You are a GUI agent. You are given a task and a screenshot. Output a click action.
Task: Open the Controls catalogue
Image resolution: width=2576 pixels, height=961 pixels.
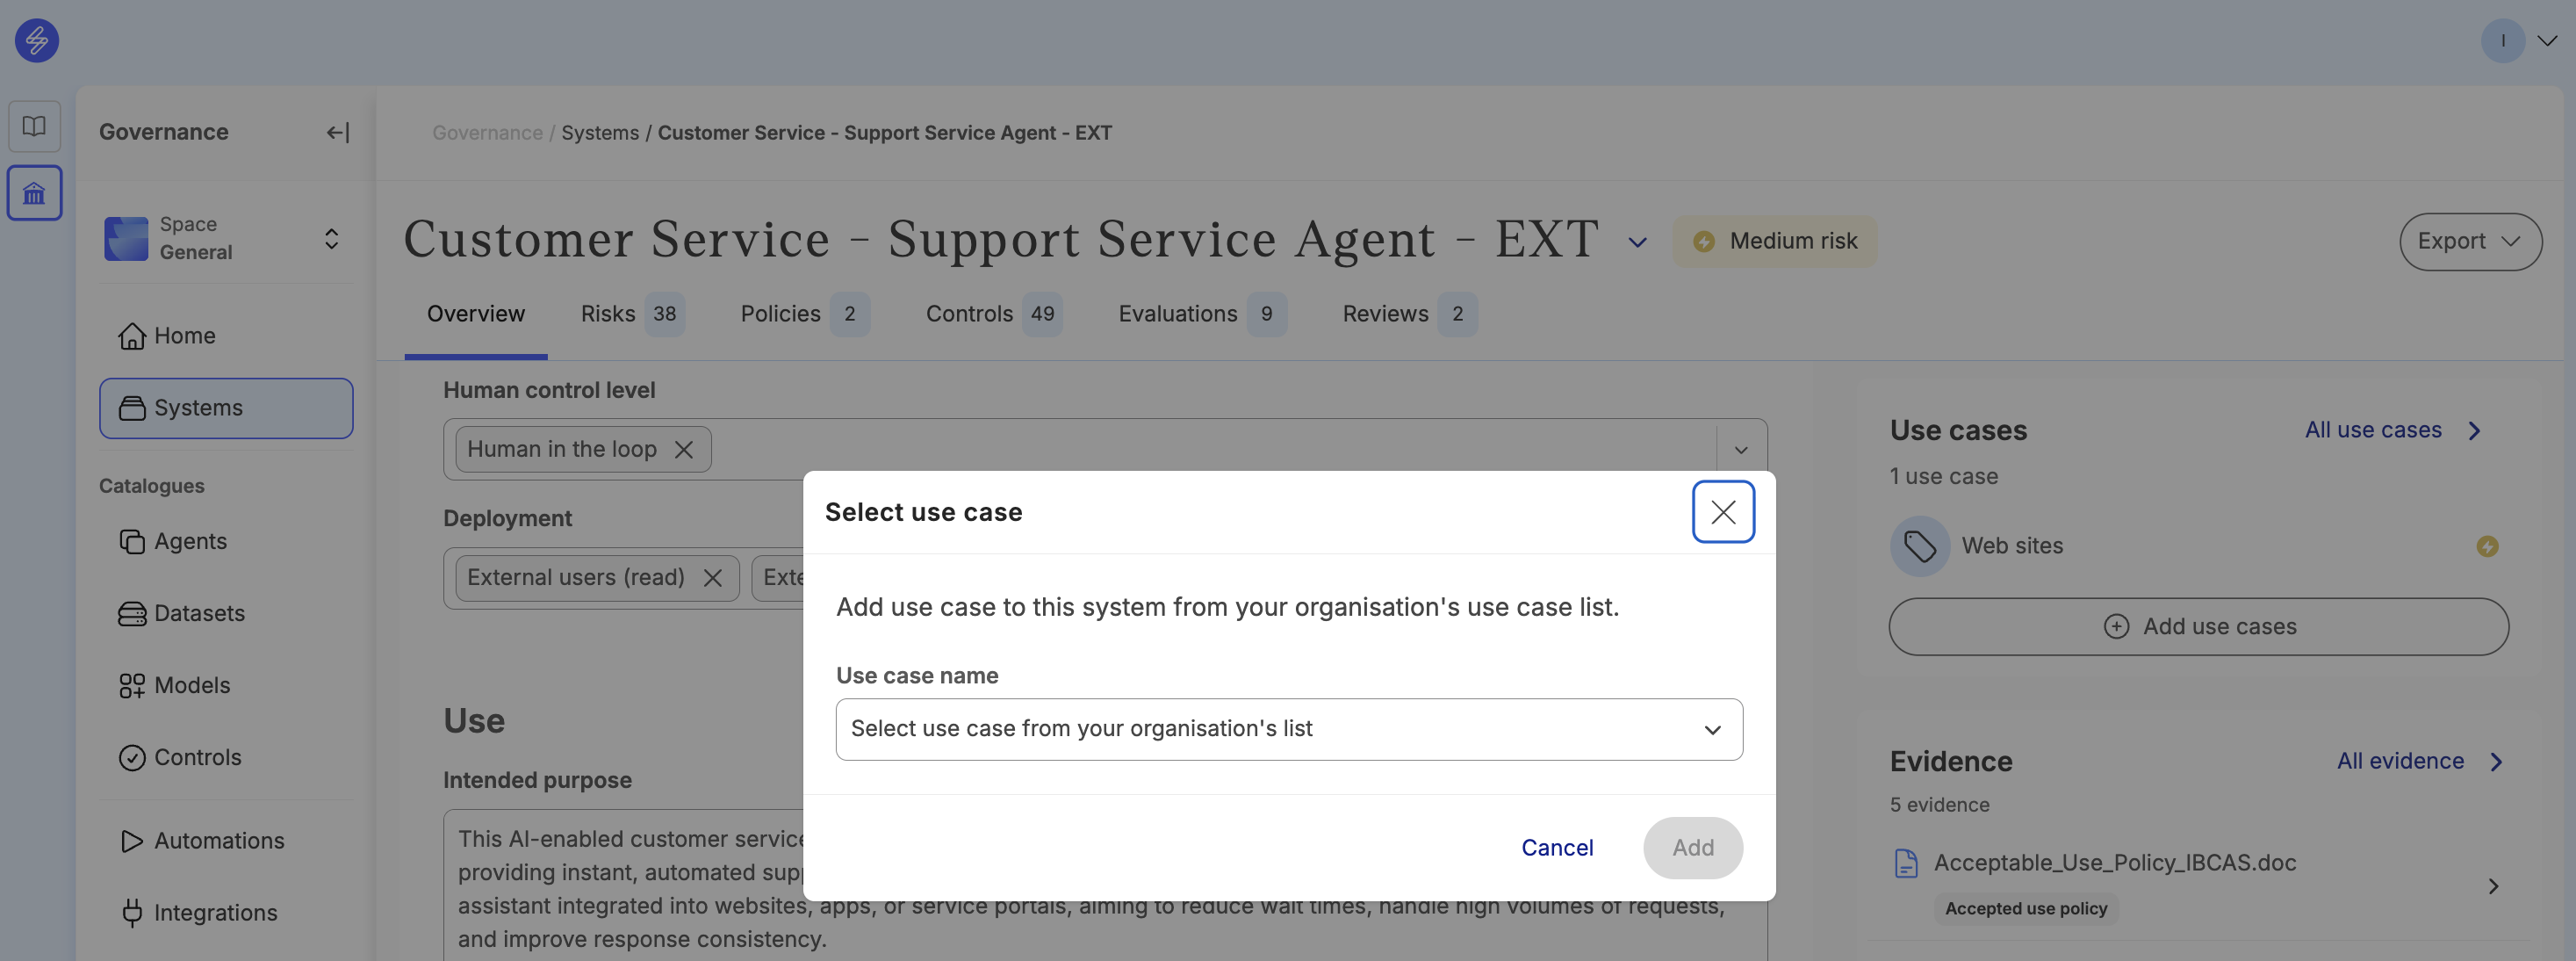tap(226, 757)
